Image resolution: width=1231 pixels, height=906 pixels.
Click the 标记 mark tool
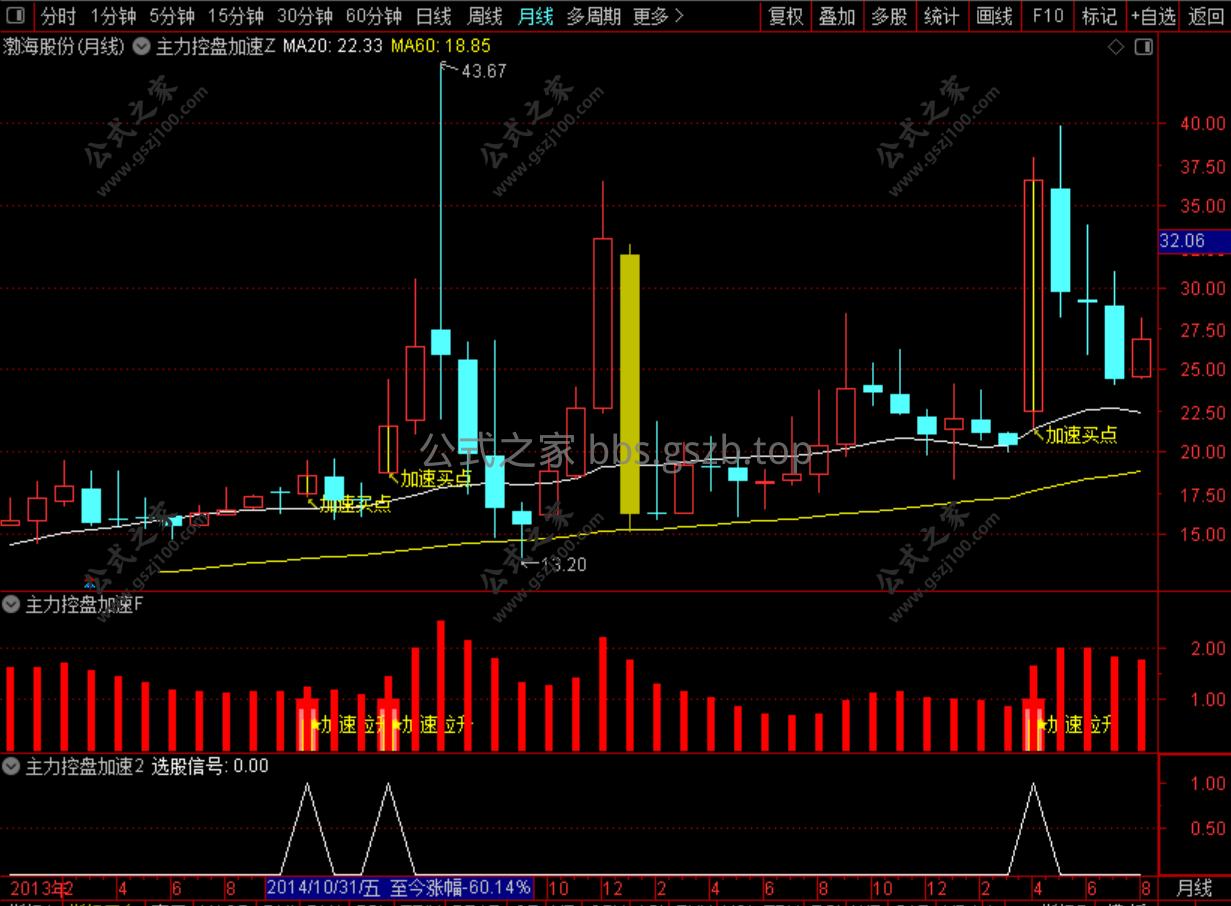point(1099,16)
